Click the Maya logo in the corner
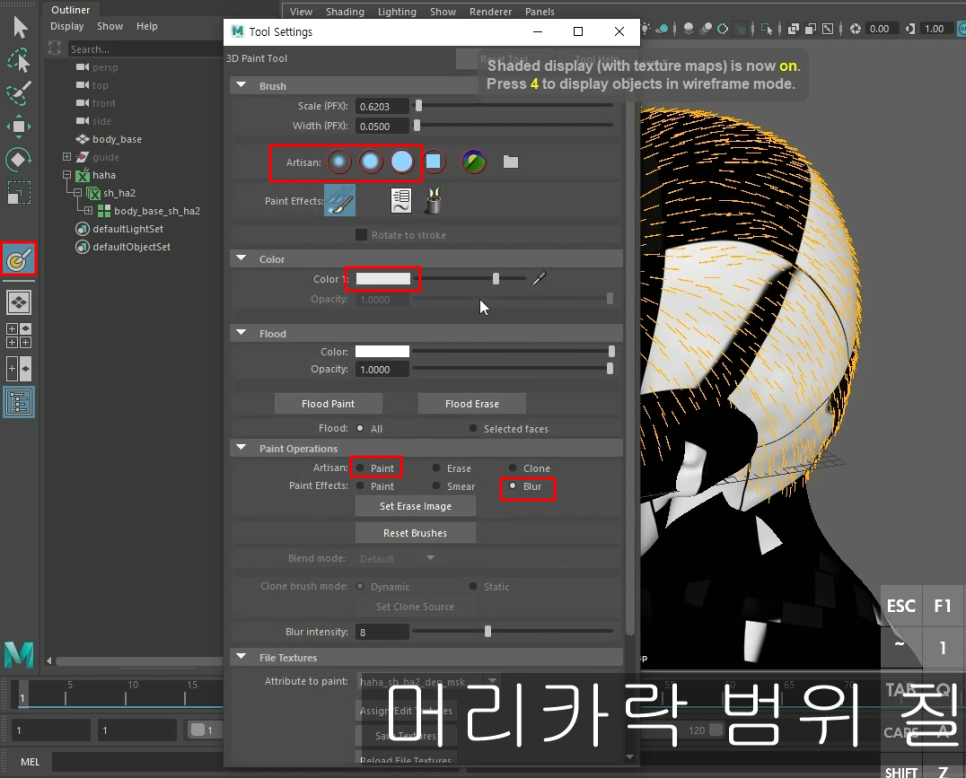The height and width of the screenshot is (778, 966). pyautogui.click(x=19, y=654)
